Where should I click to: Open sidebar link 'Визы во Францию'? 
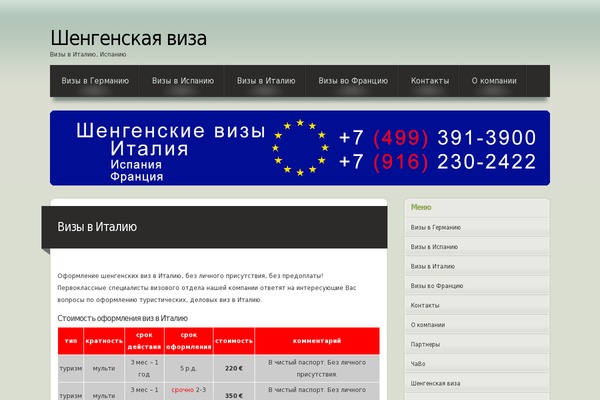point(437,286)
